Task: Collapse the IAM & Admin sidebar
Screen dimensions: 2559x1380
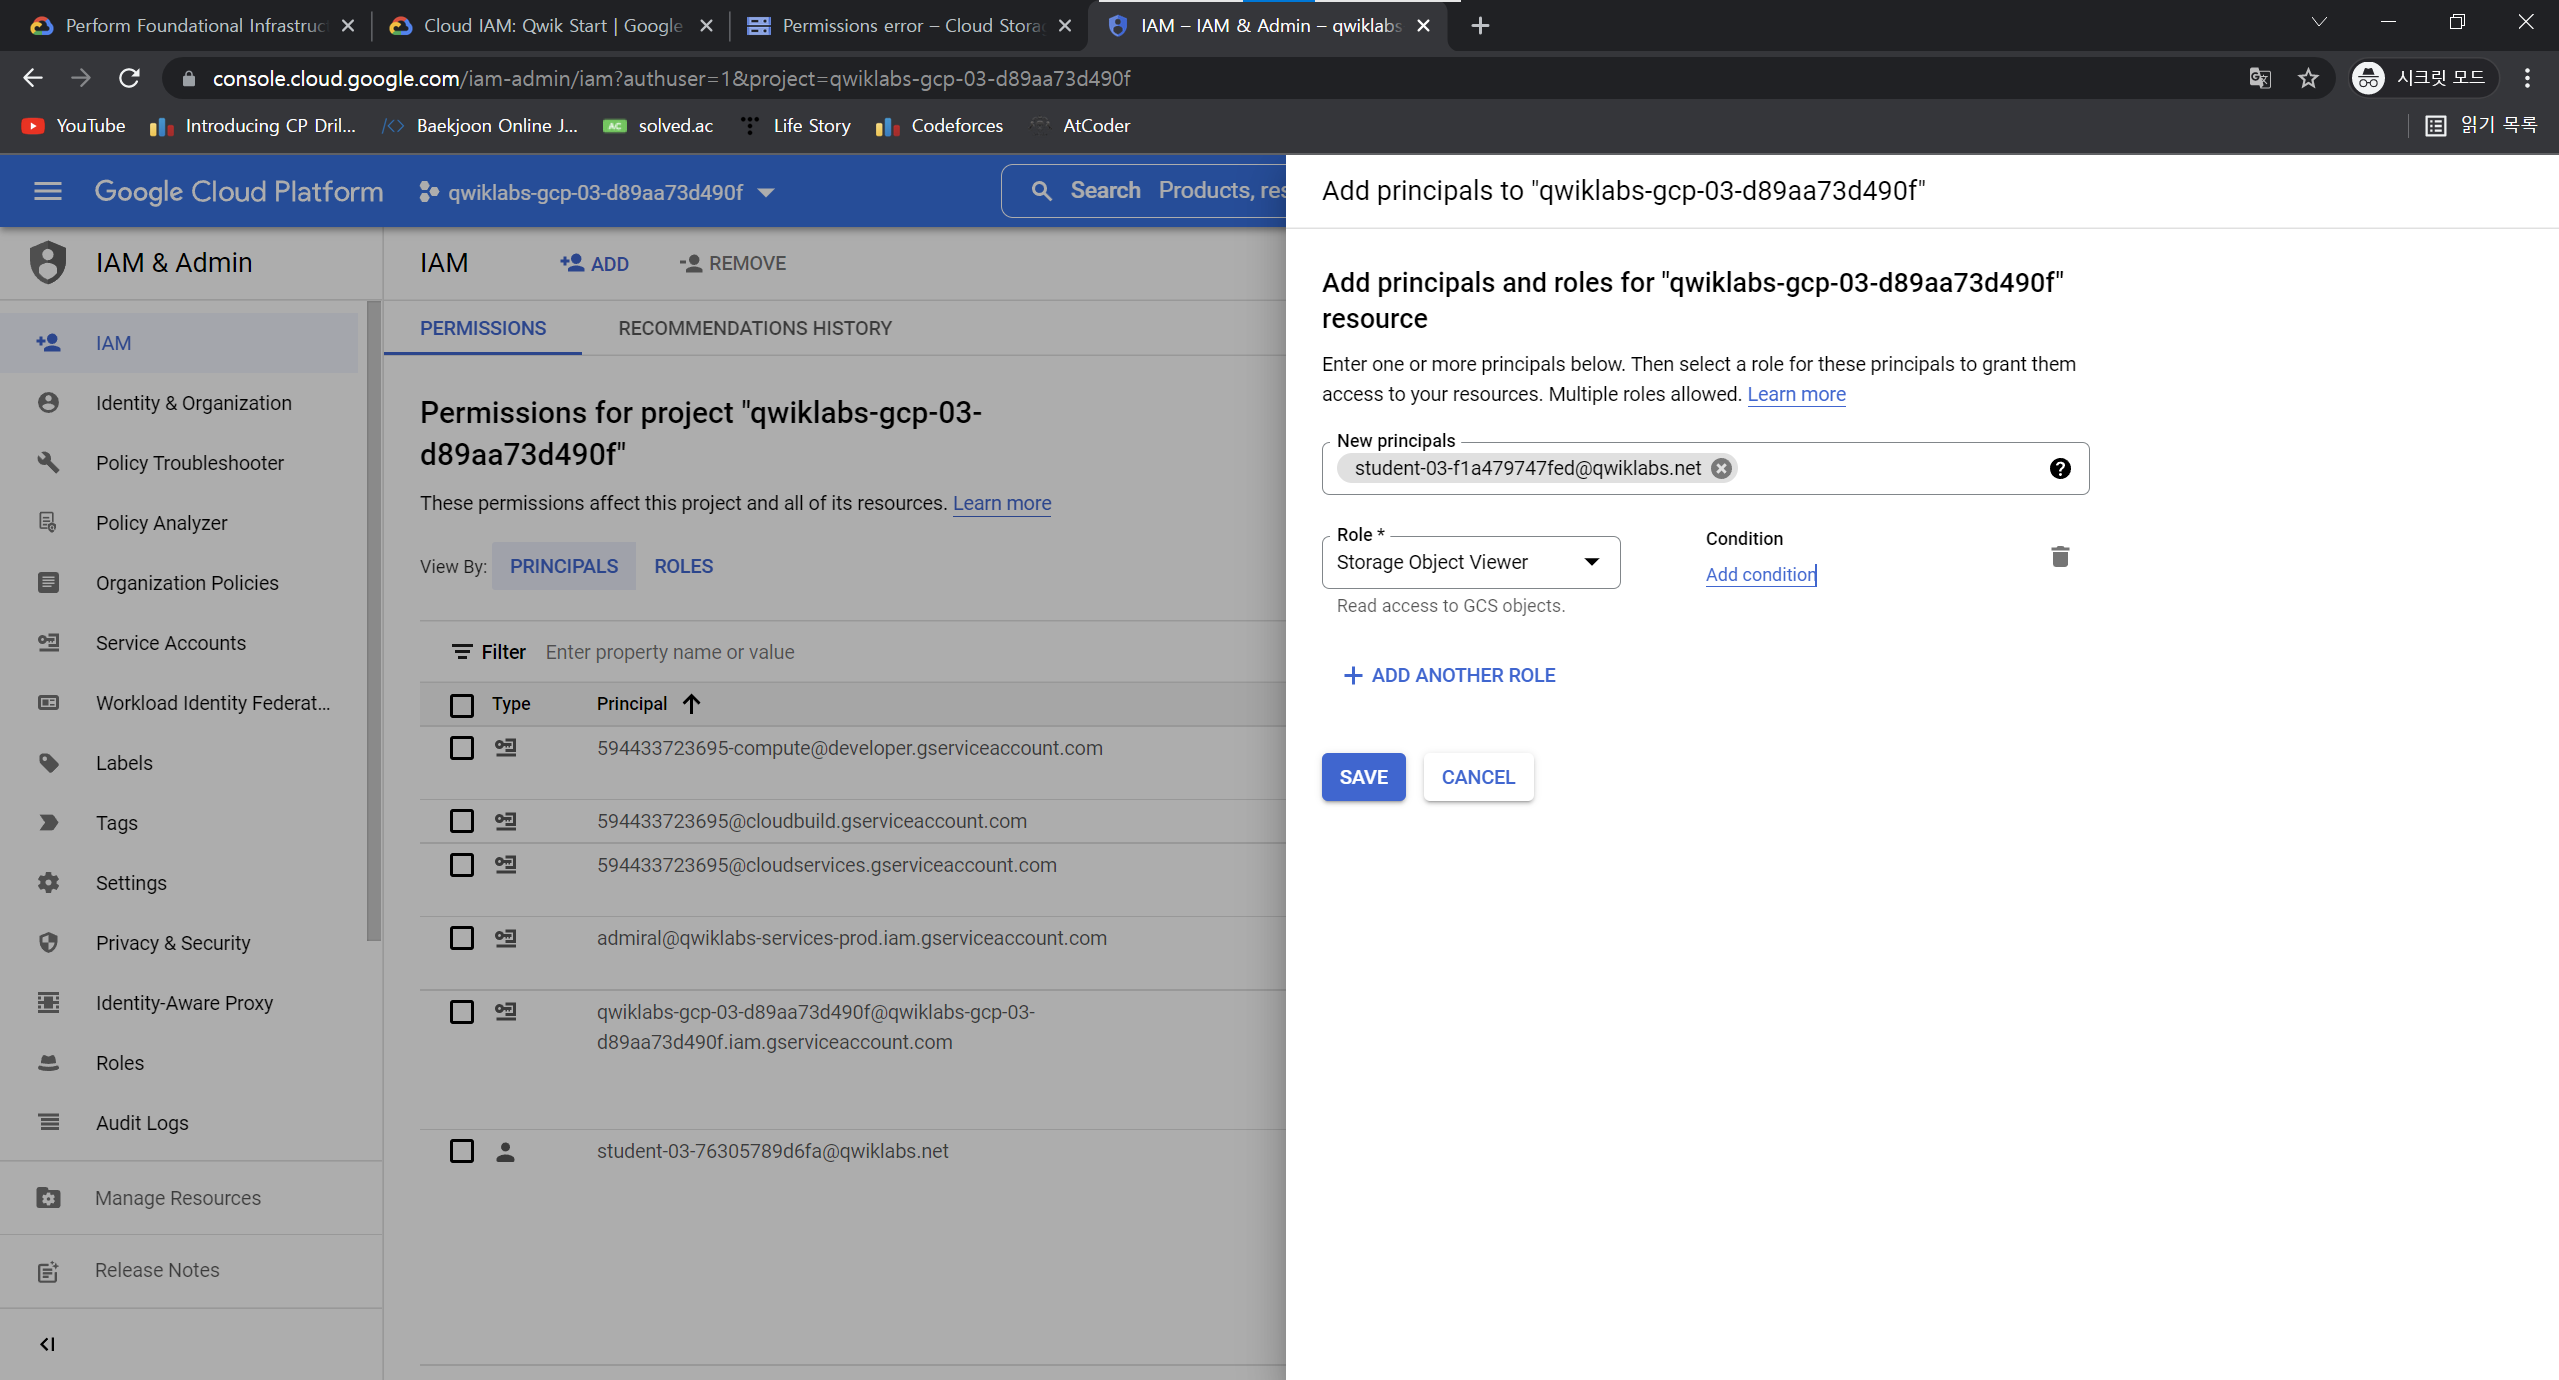Action: coord(47,1344)
